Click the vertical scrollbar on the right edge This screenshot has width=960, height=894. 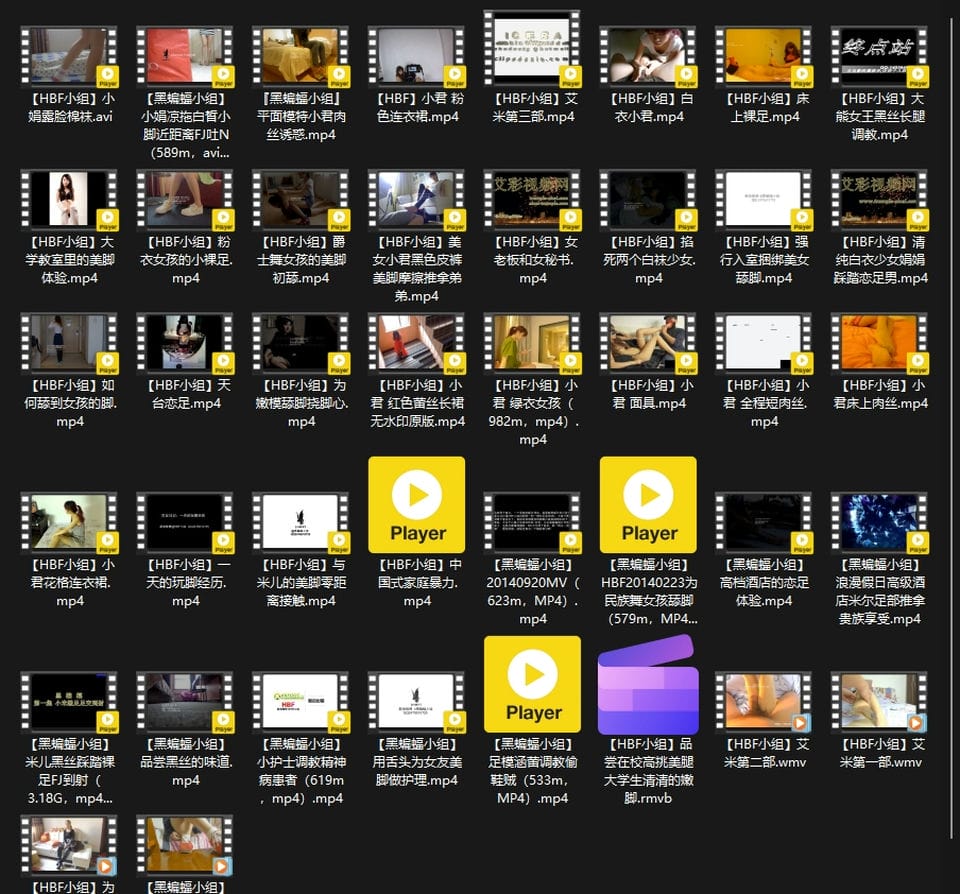[952, 429]
